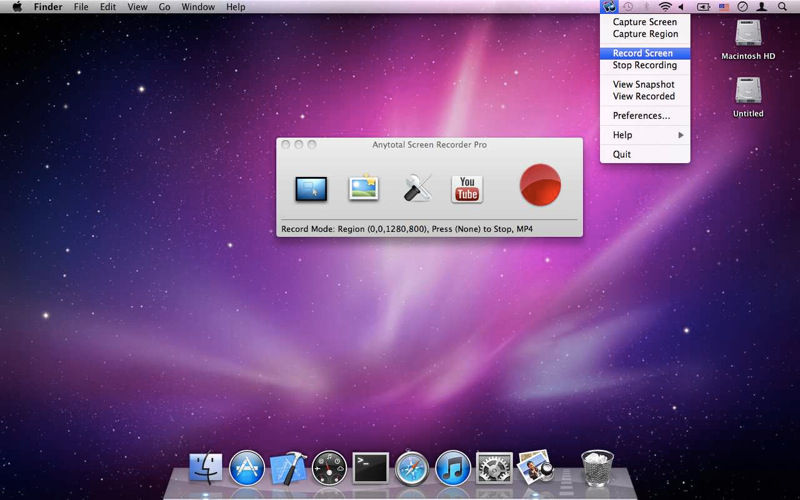Image resolution: width=800 pixels, height=500 pixels.
Task: Quit the recorder via menu
Action: (645, 154)
